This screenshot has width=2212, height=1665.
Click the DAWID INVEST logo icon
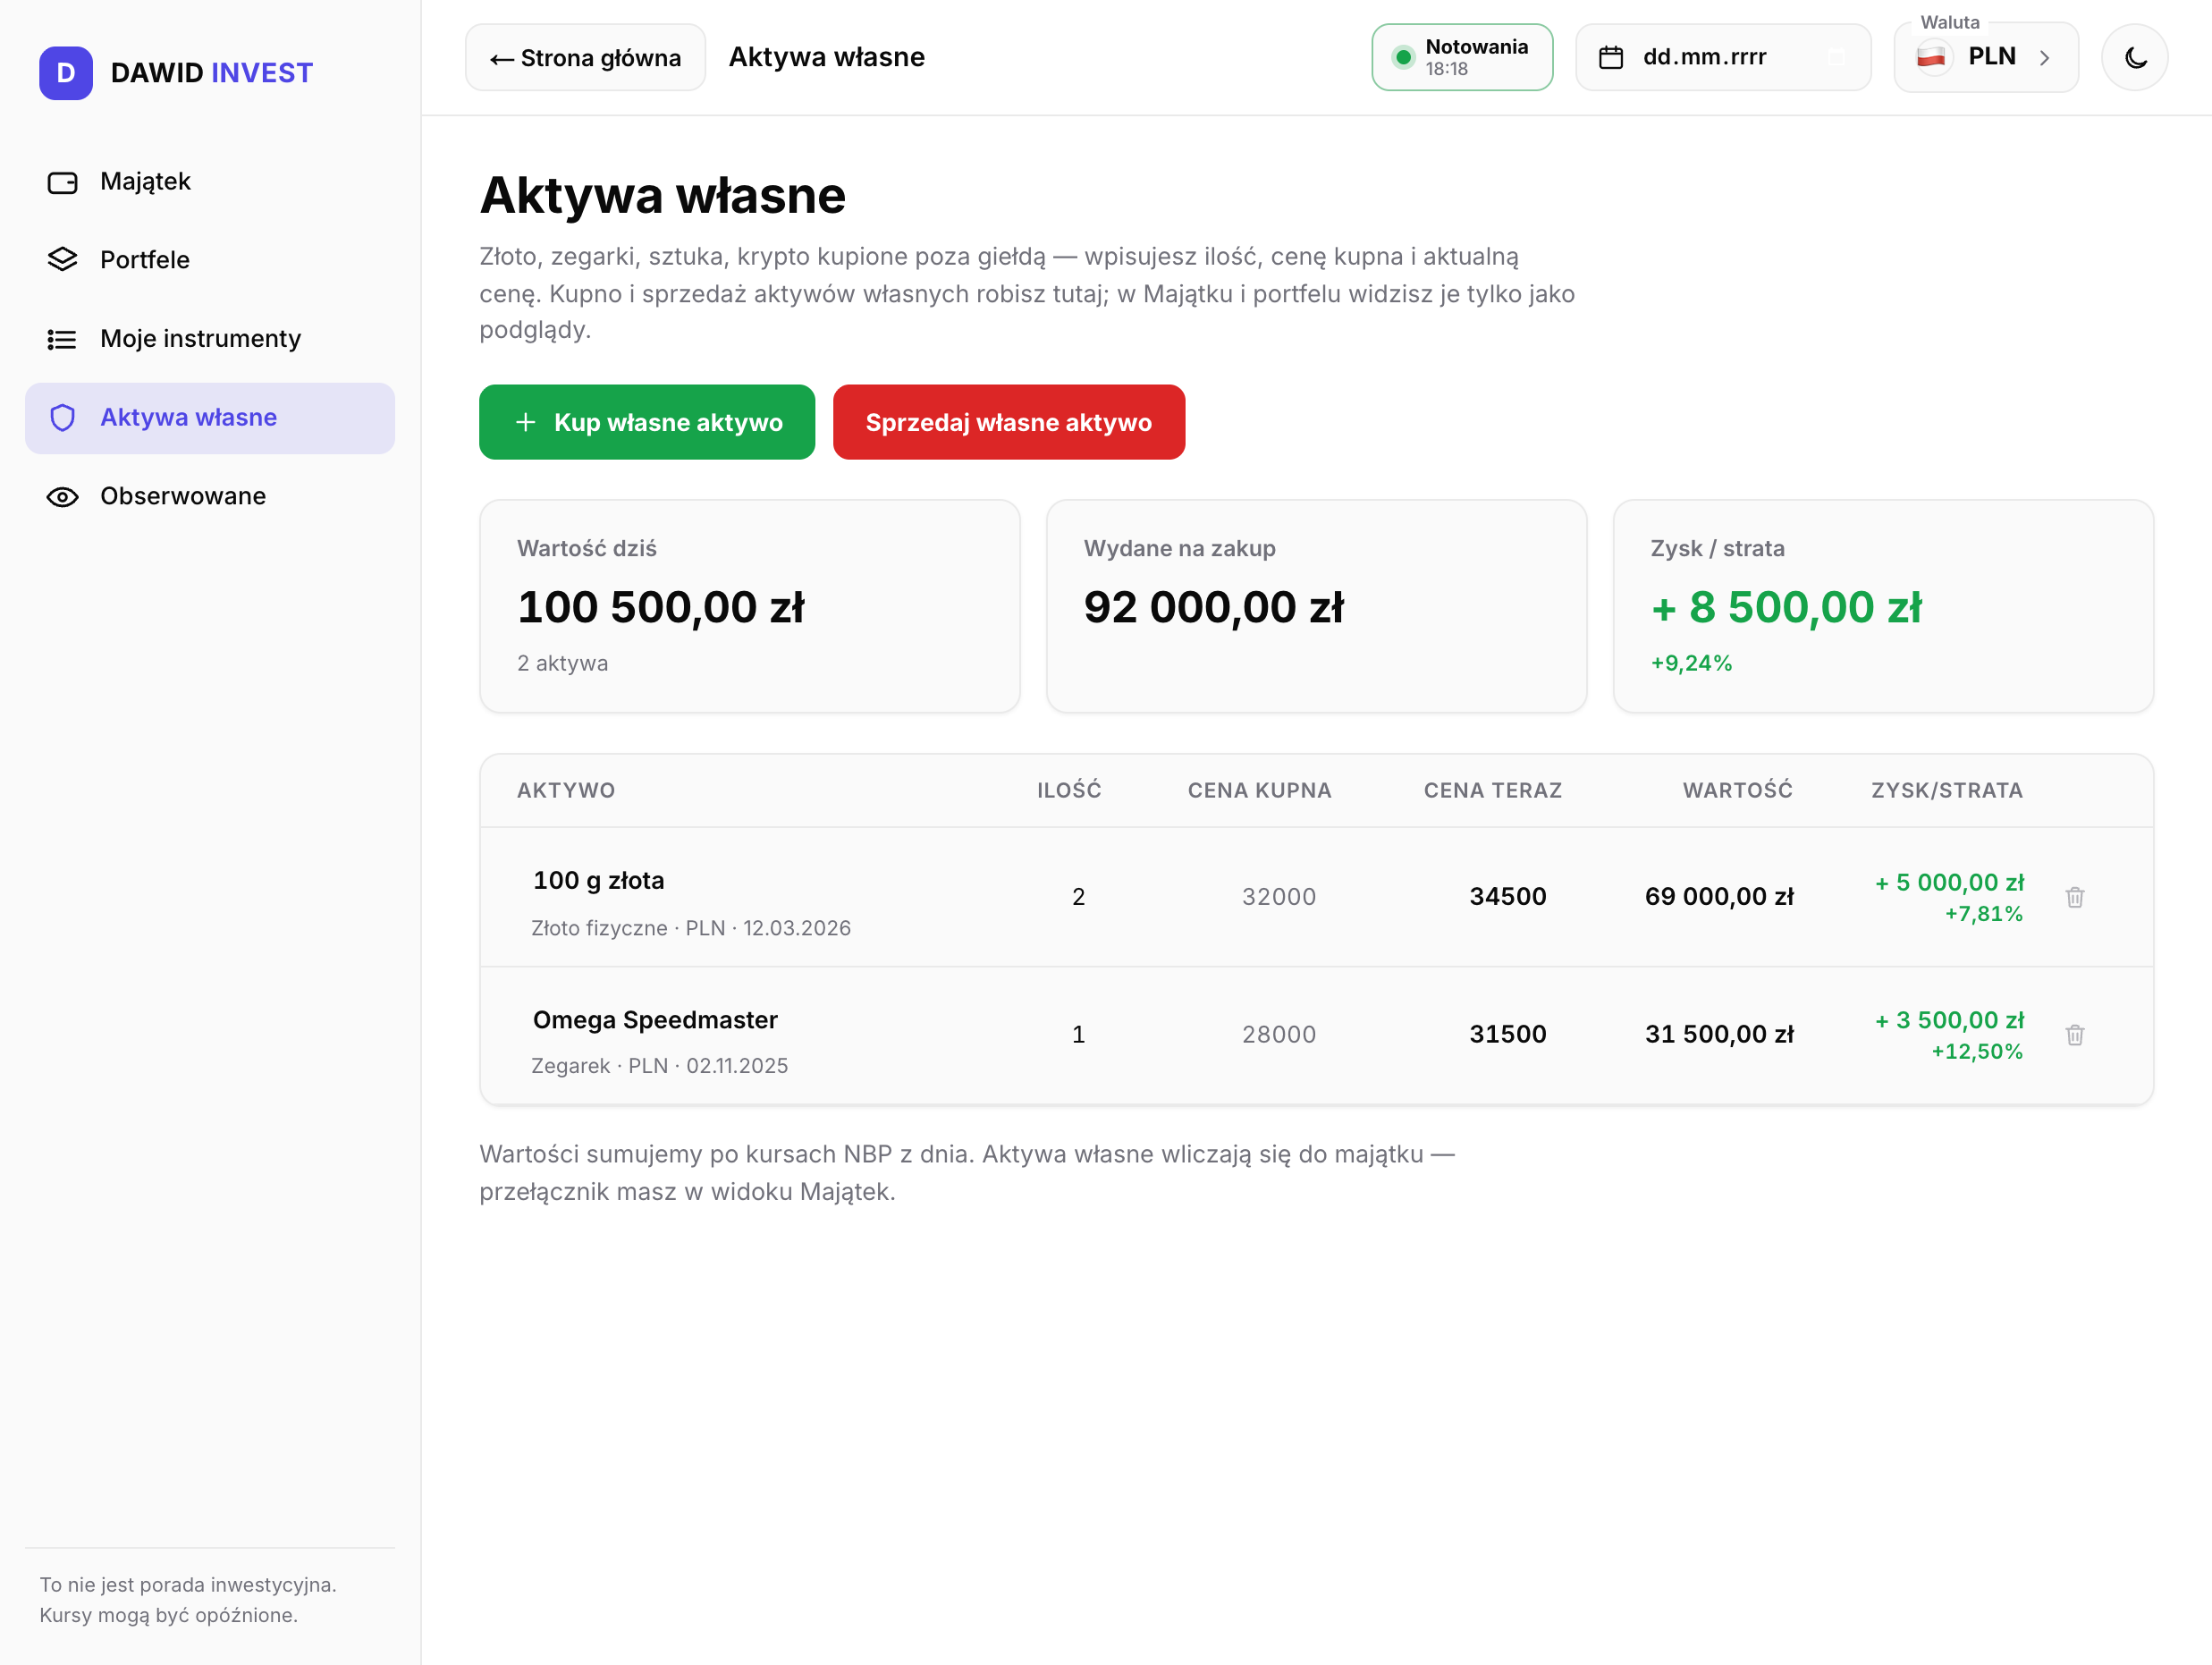coord(66,73)
